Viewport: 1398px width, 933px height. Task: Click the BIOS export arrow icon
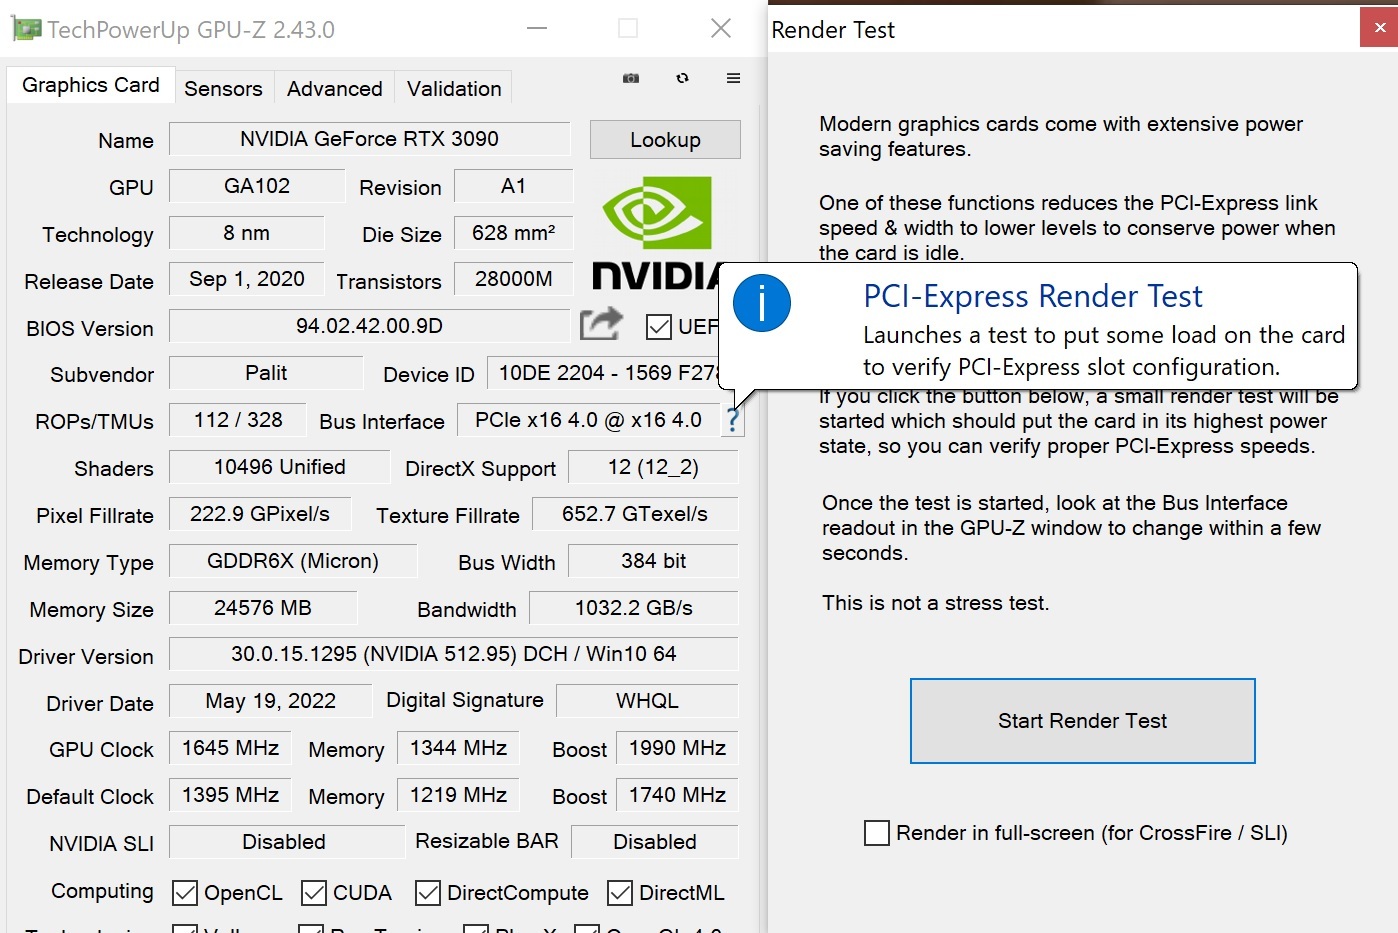601,324
